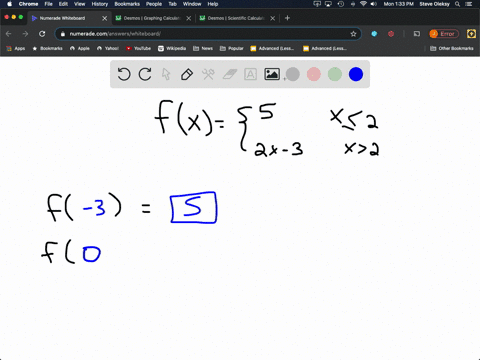
Task: Click the date and time Mon 1:33 PM
Action: pos(398,4)
